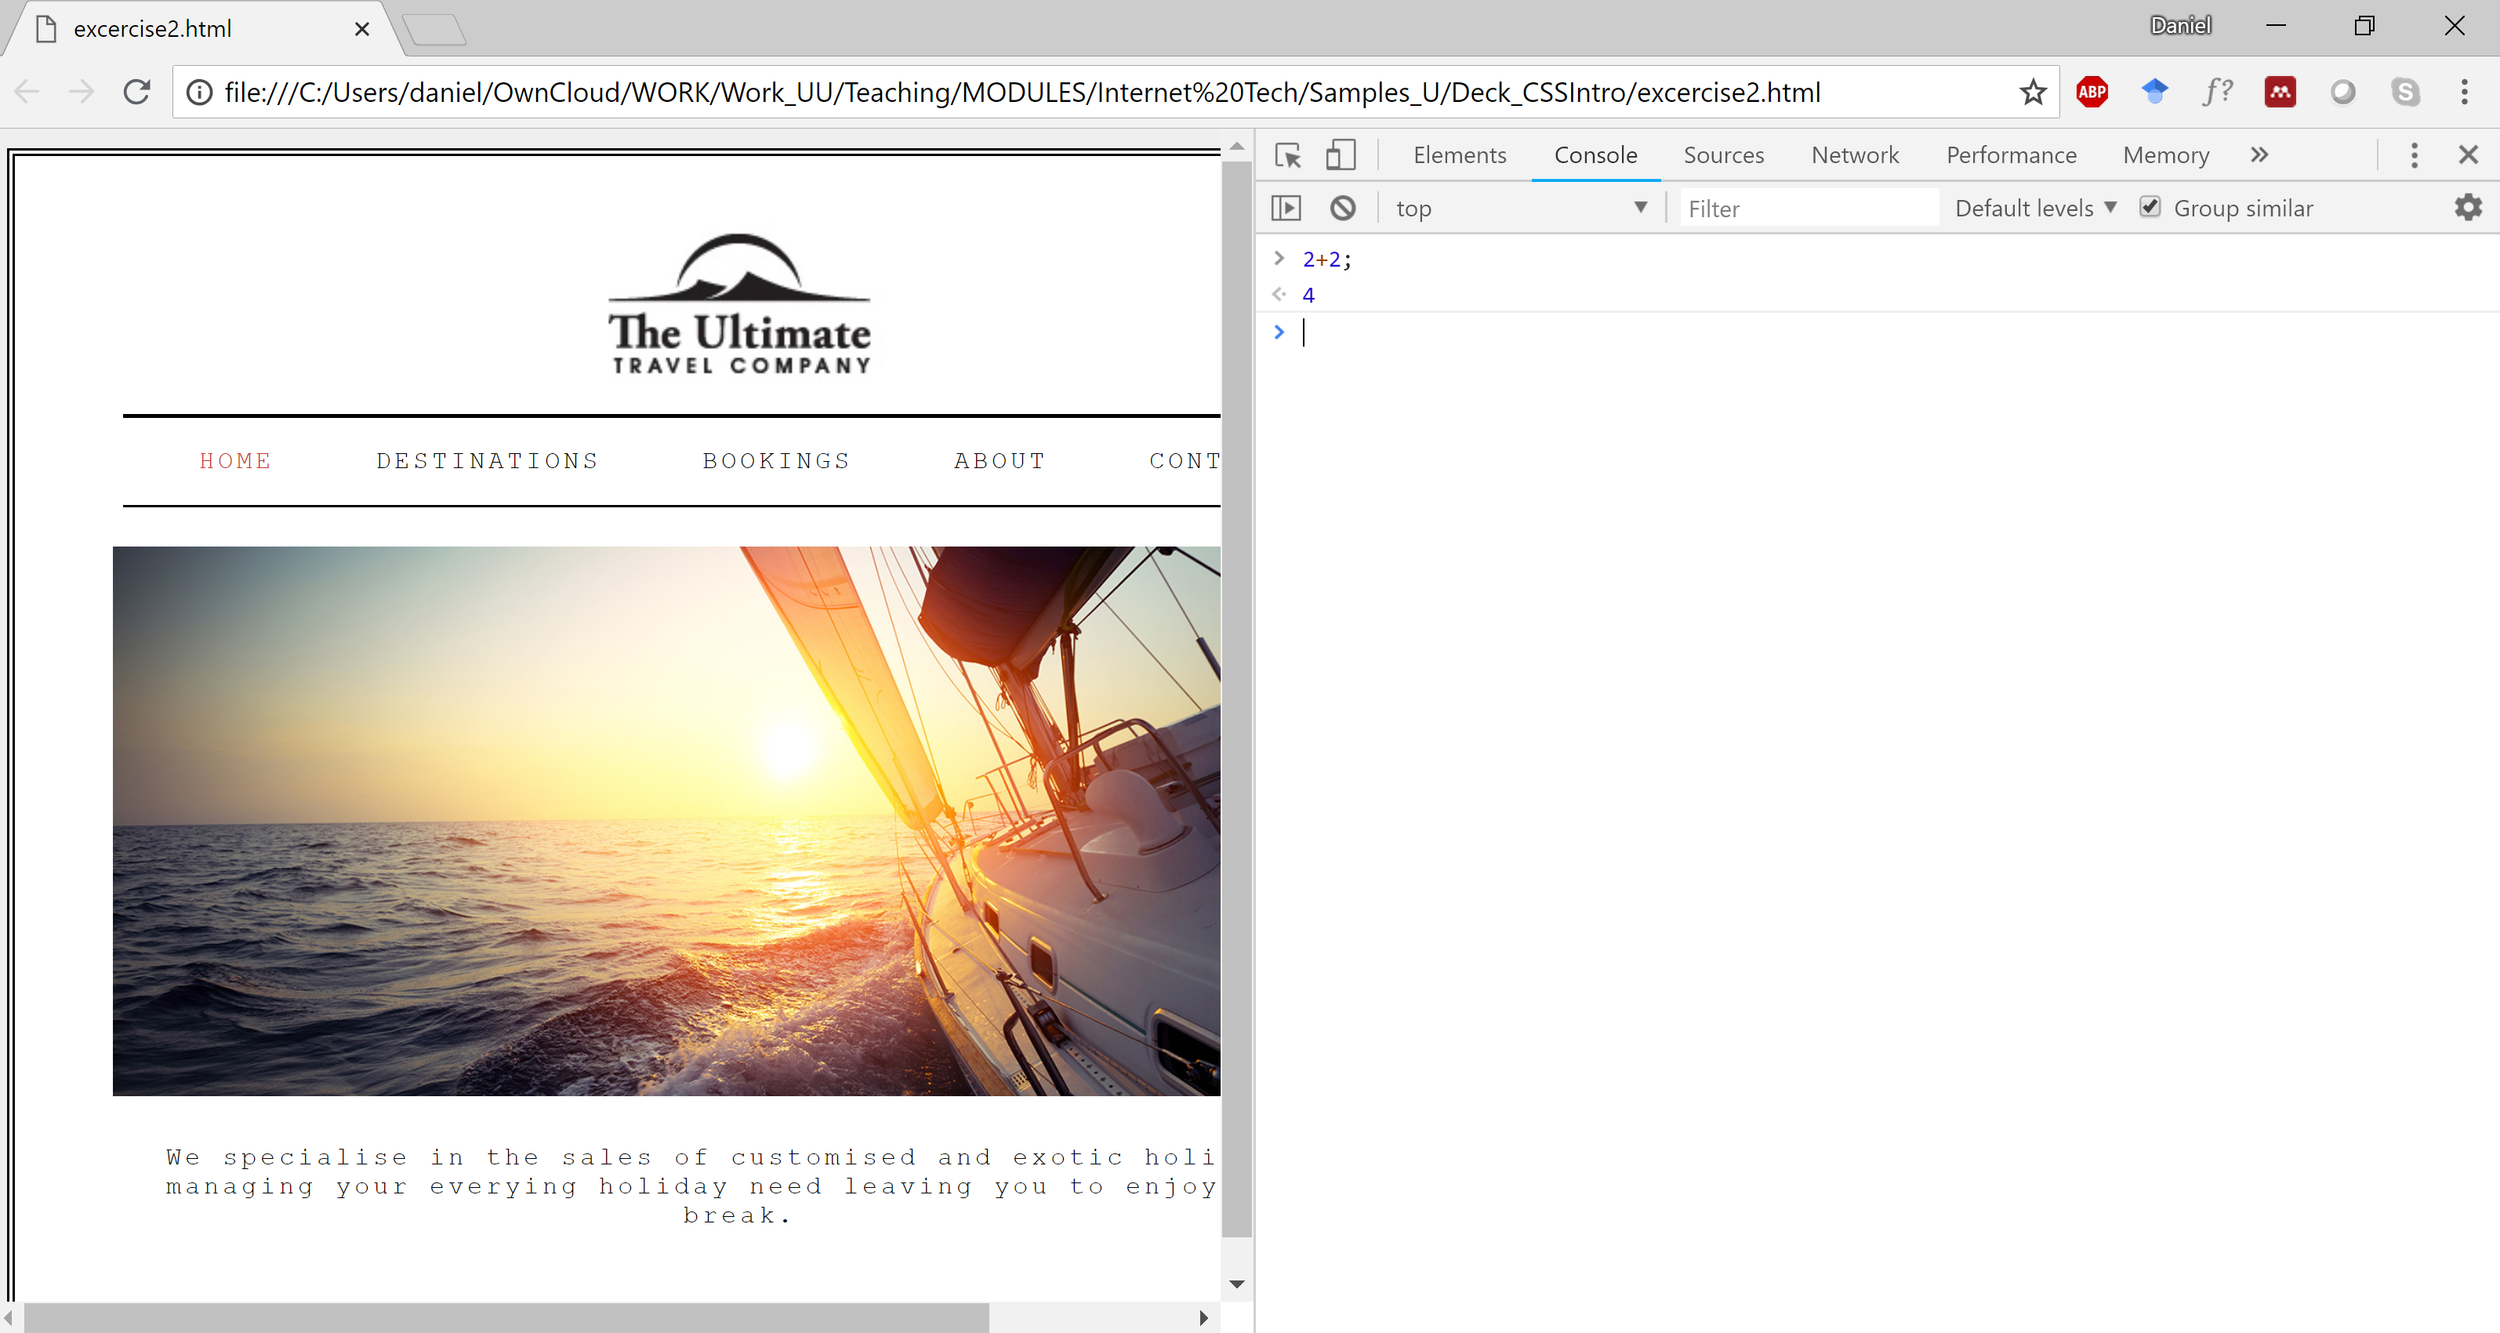This screenshot has width=2500, height=1333.
Task: Bookmark page with the star icon
Action: (2032, 92)
